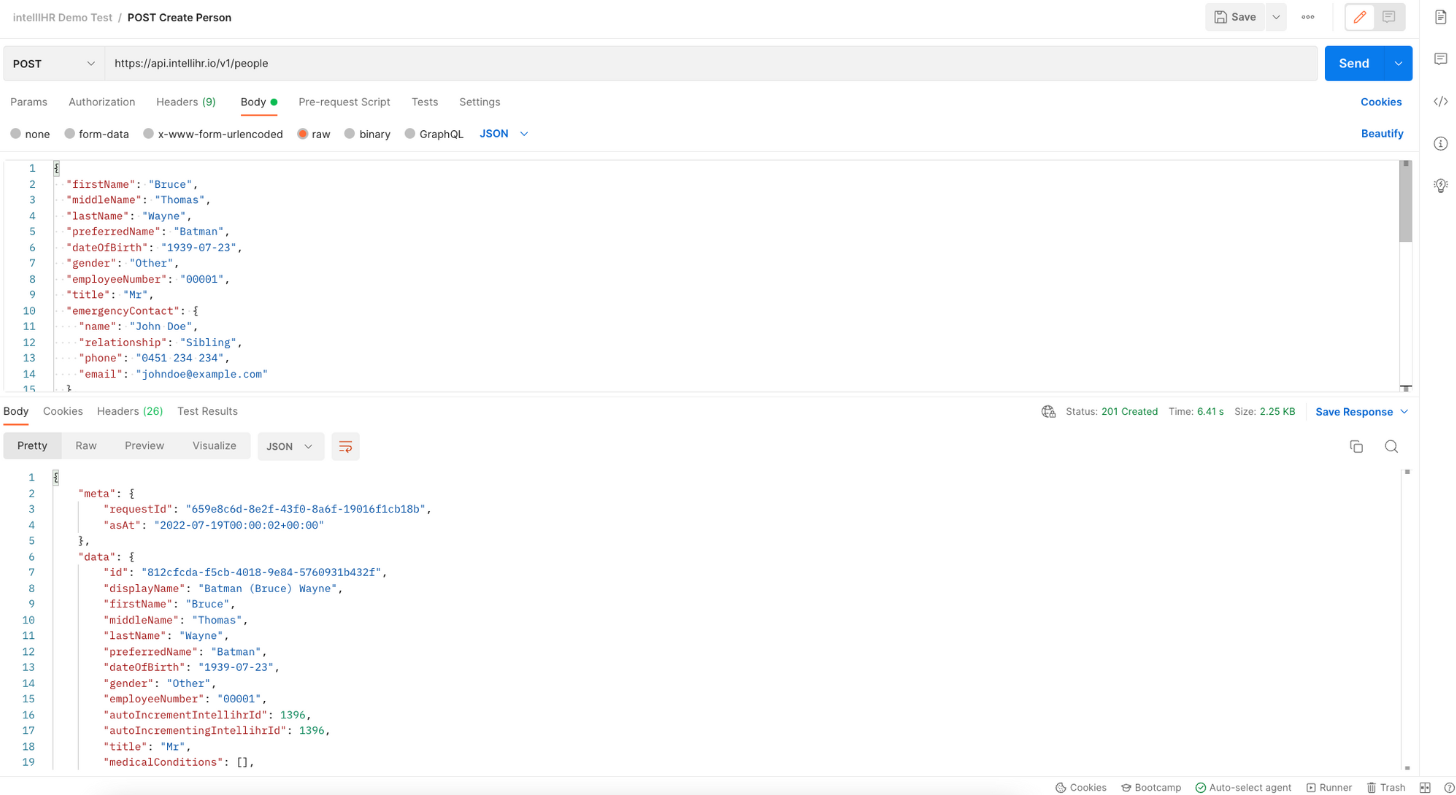Switch to comment mode beside the pencil icon
This screenshot has width=1456, height=795.
click(x=1389, y=17)
